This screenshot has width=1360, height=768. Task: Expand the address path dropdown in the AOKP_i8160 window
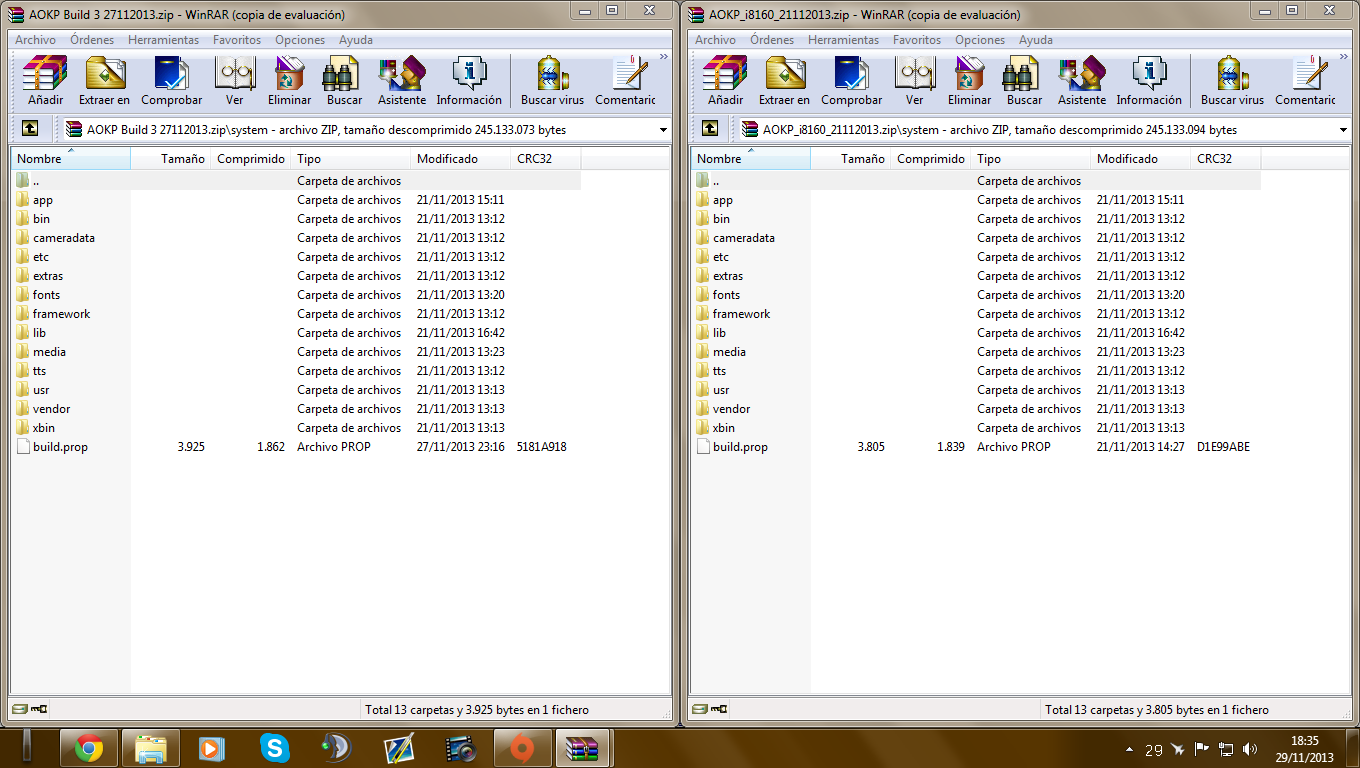click(1343, 130)
